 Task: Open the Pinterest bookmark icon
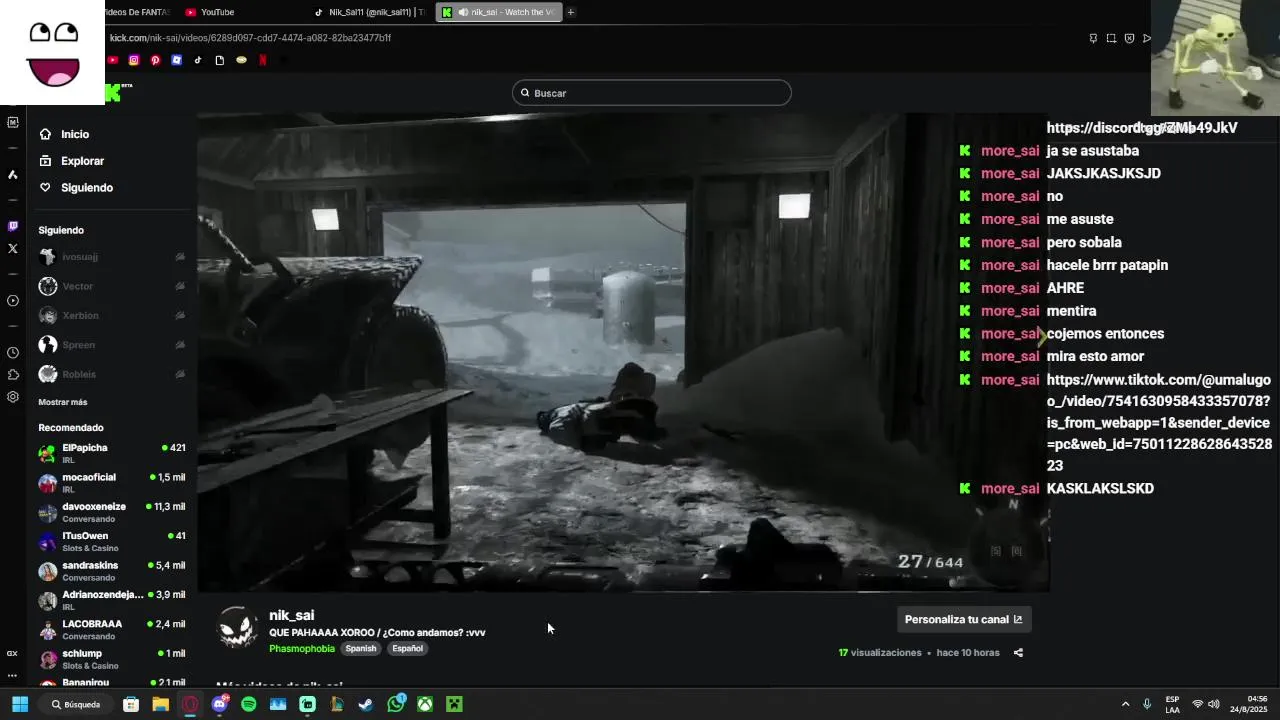(155, 60)
